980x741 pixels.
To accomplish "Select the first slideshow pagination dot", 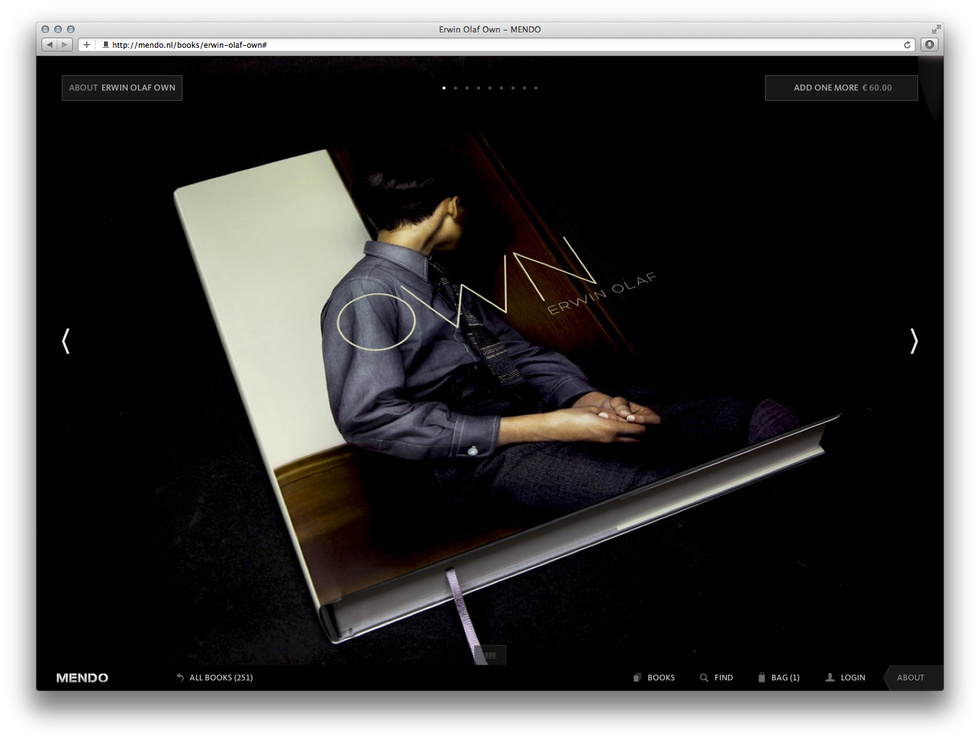I will (444, 88).
